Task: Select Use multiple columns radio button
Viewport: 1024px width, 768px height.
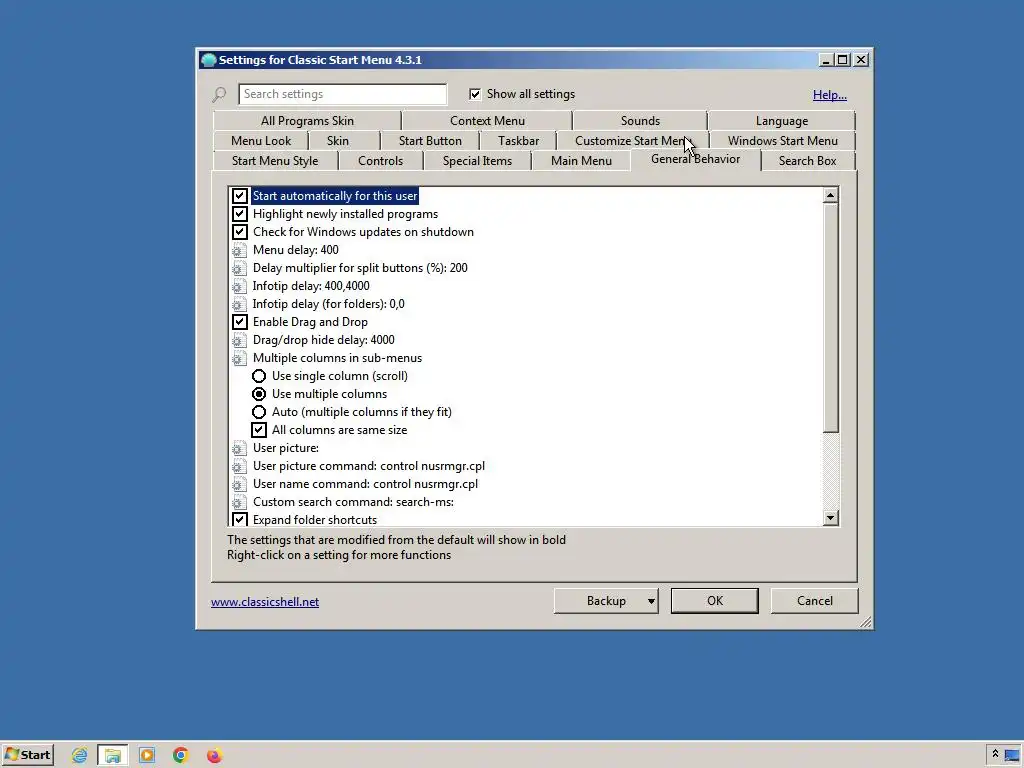Action: click(x=259, y=394)
